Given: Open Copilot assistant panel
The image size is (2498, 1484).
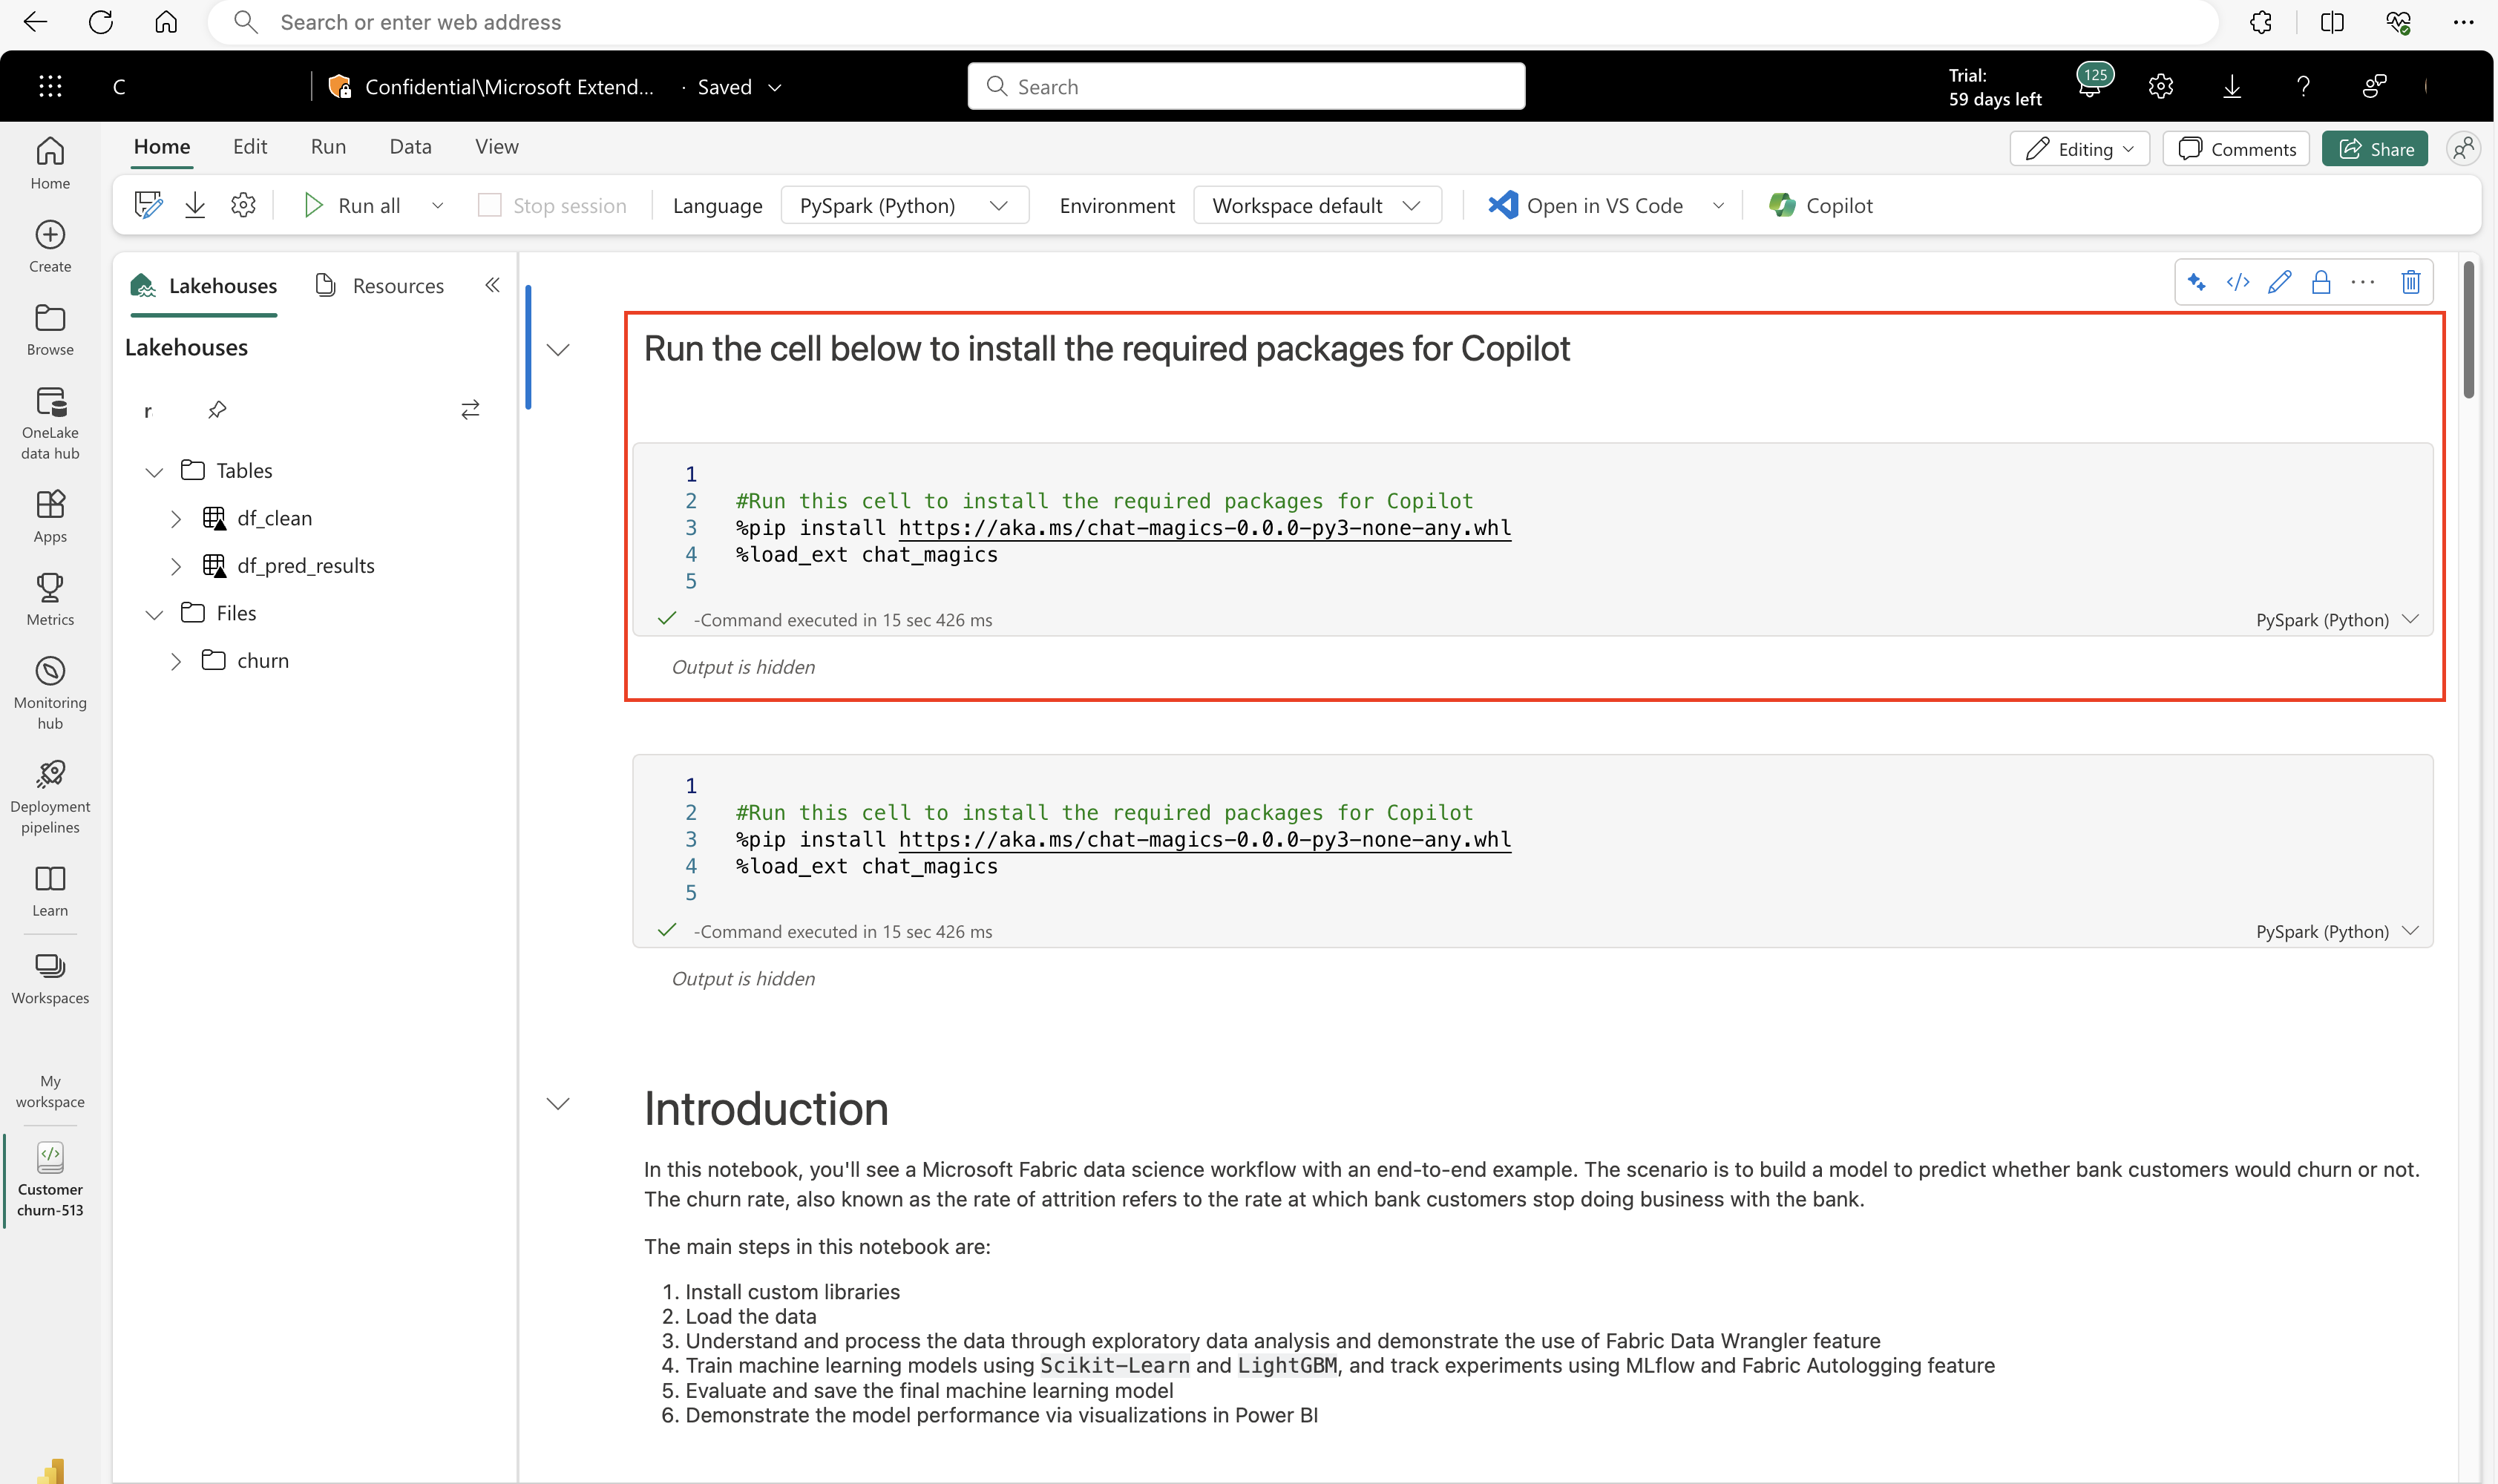Looking at the screenshot, I should [x=1820, y=205].
